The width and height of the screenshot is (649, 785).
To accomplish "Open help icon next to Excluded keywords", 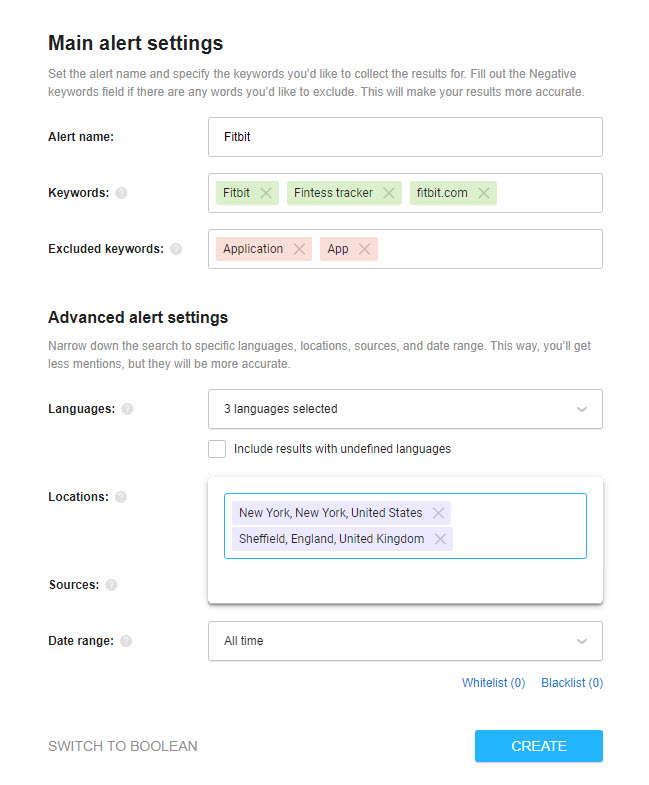I will click(176, 249).
